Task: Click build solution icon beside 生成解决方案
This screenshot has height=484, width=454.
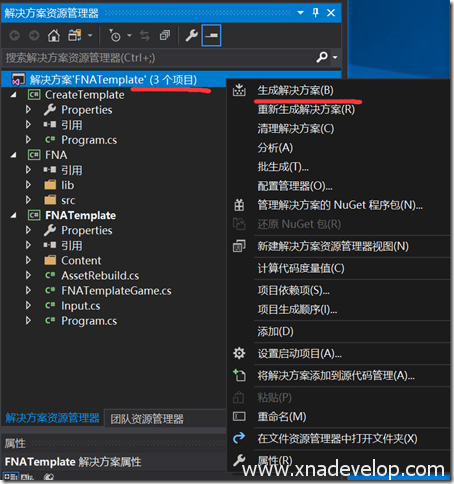Action: tap(239, 90)
